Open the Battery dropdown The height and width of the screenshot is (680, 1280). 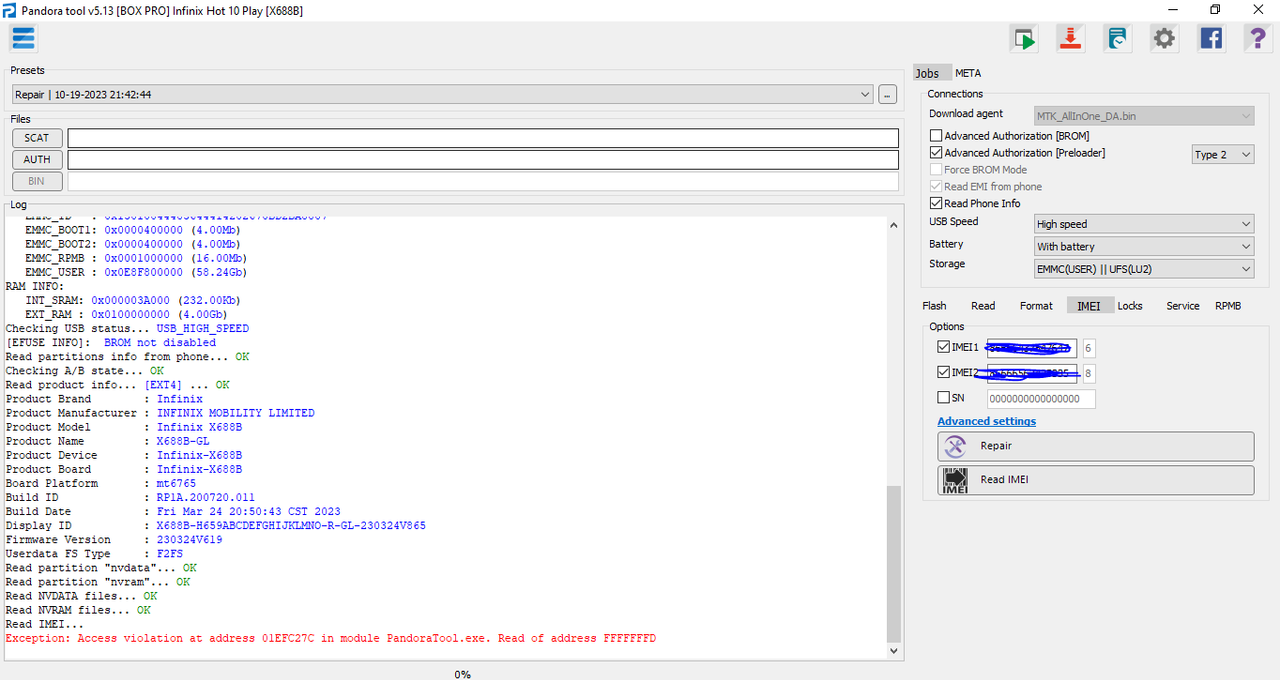tap(1143, 246)
